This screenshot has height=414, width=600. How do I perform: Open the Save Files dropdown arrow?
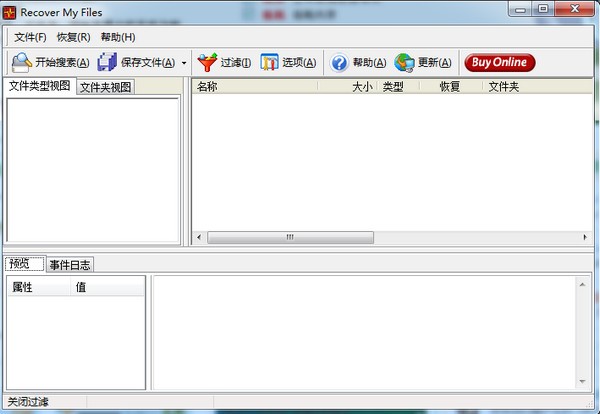click(x=184, y=63)
